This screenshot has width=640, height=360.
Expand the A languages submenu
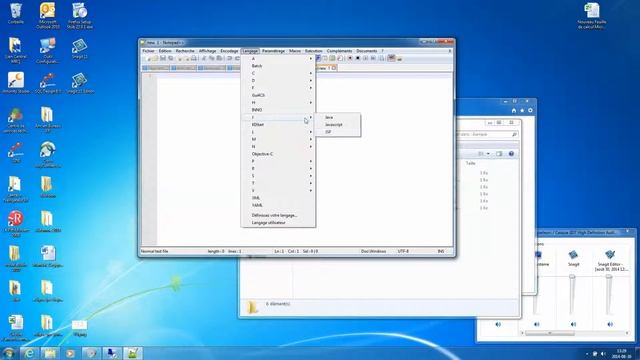[x=278, y=58]
